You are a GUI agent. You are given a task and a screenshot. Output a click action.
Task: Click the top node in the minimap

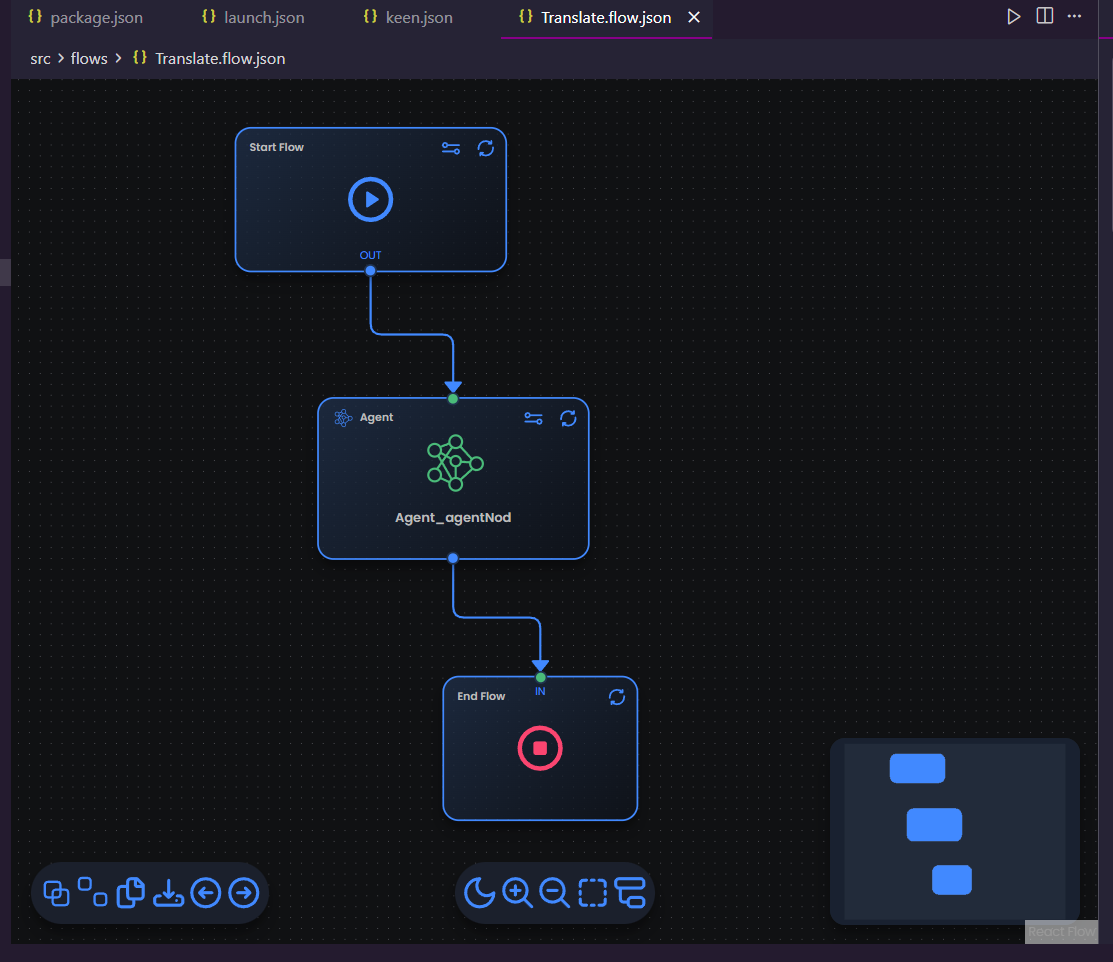coord(917,768)
